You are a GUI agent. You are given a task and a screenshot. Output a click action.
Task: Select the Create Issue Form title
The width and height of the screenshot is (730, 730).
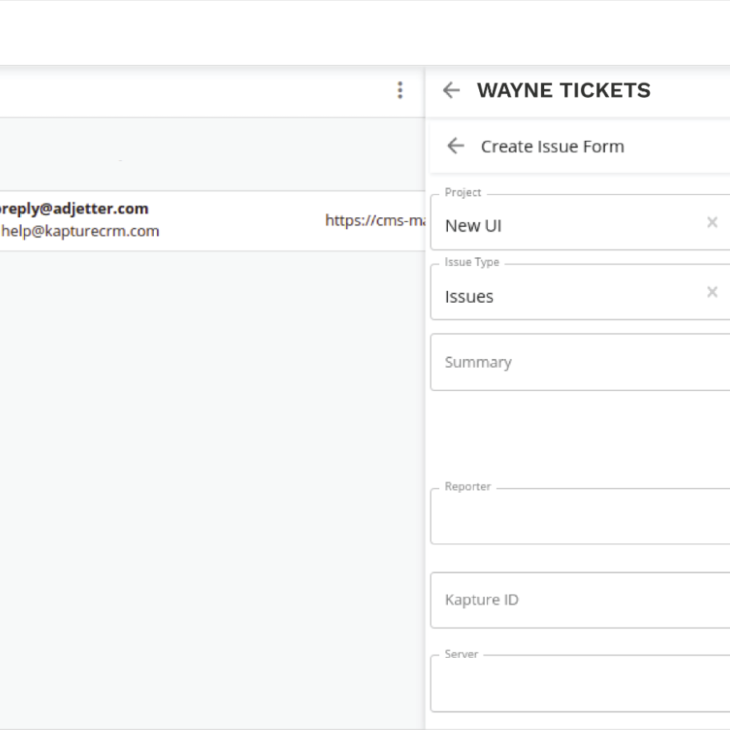[553, 146]
